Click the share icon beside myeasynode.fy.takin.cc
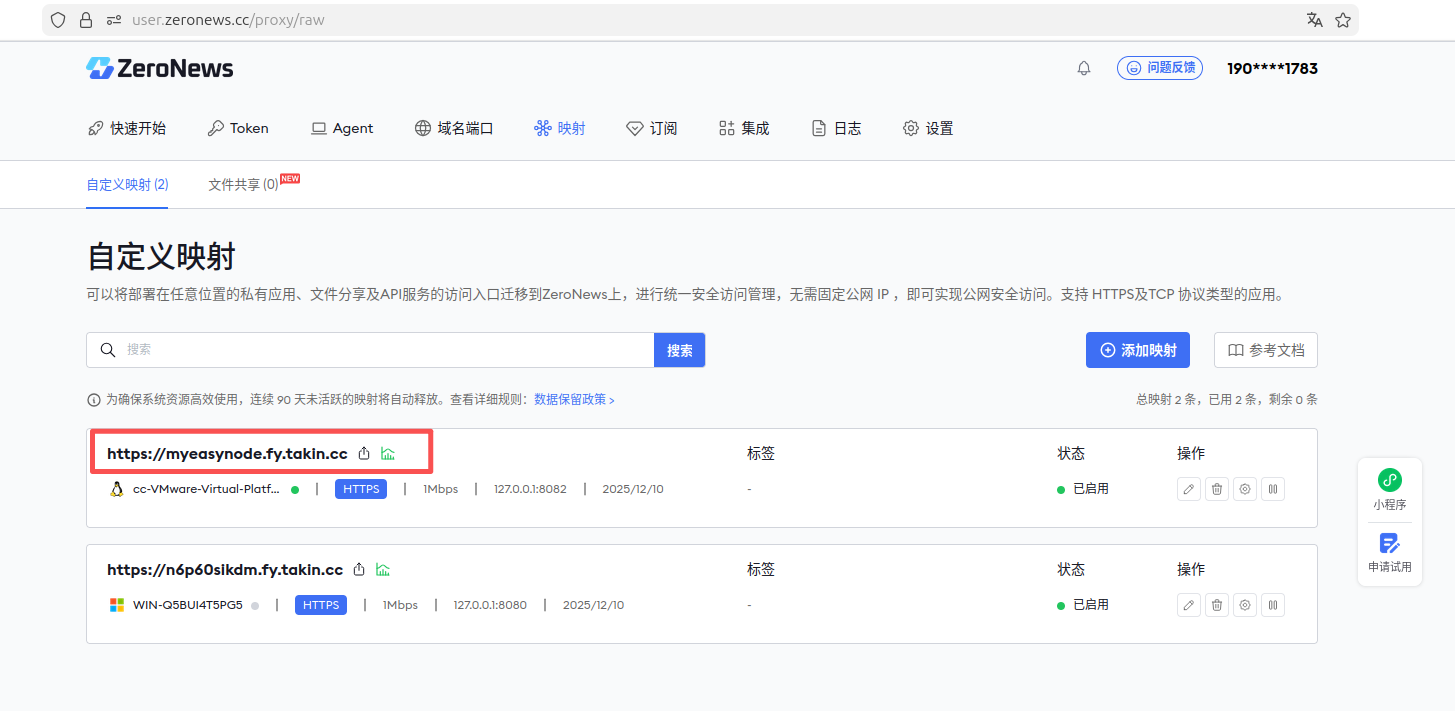 (365, 454)
